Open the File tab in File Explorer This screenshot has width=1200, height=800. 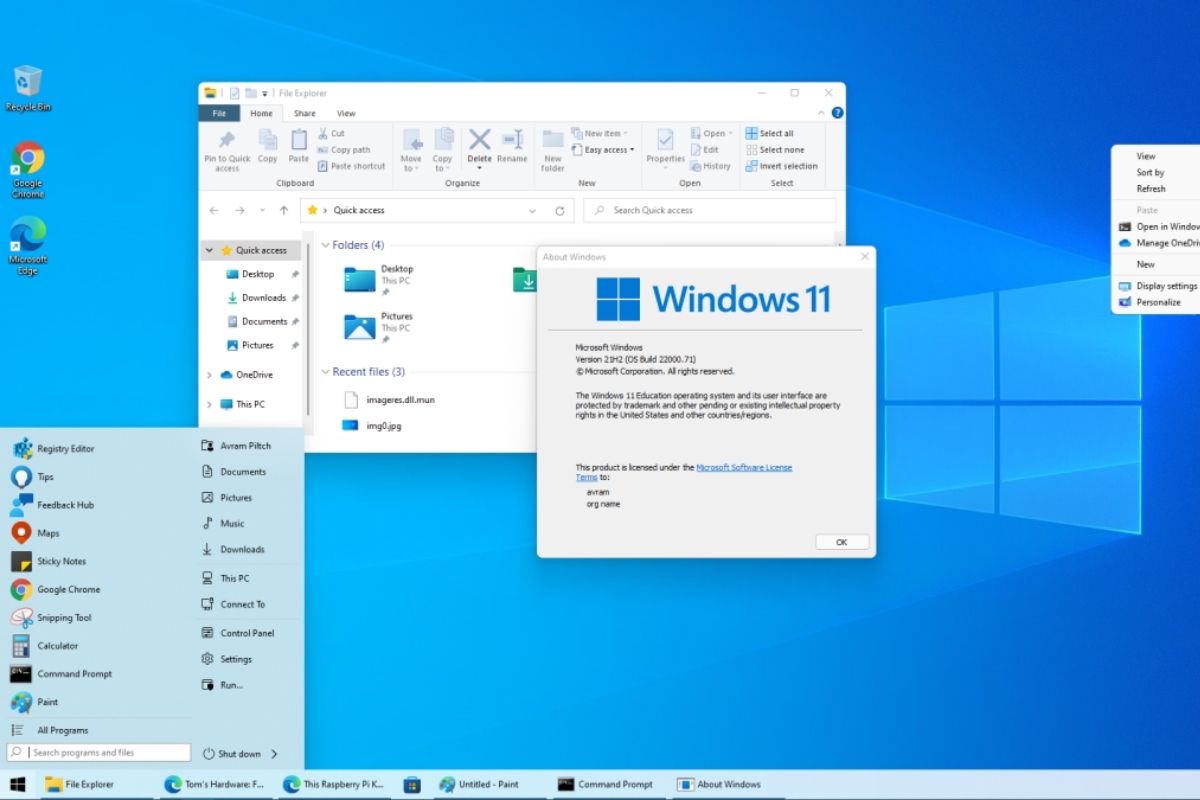219,114
